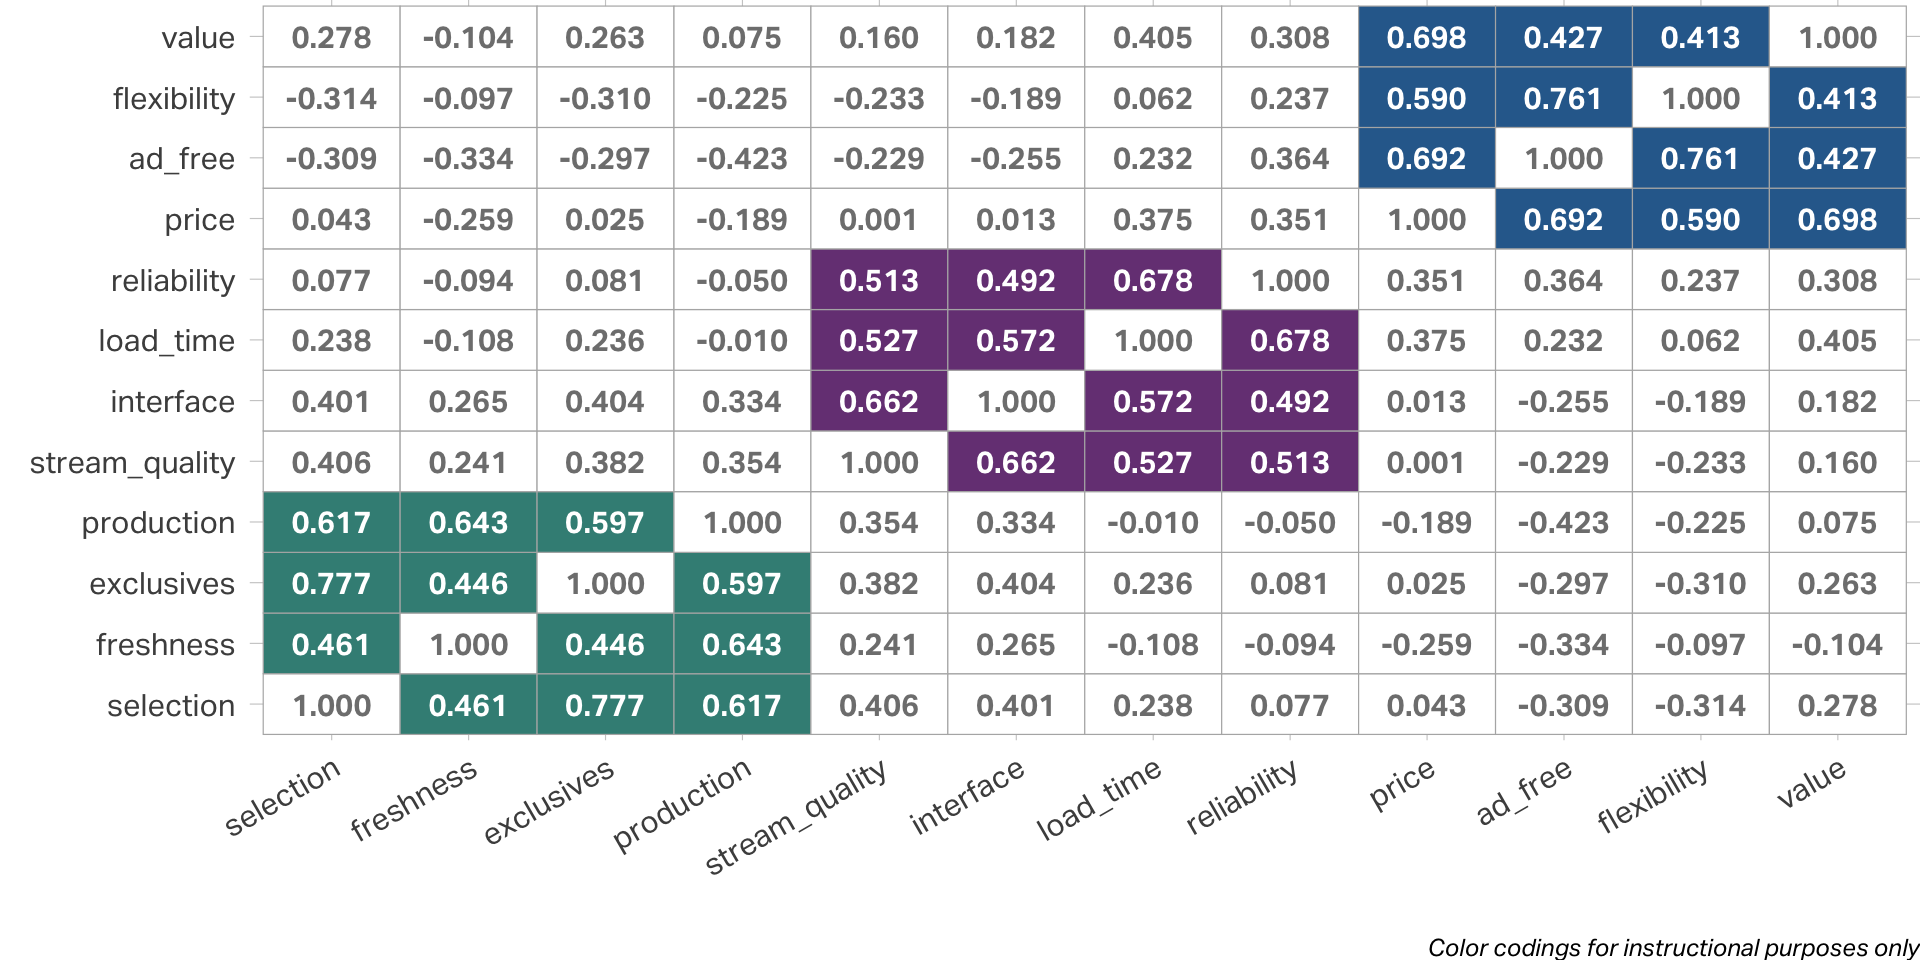The image size is (1920, 960).
Task: Select the ad_free row label on the left
Action: pos(181,159)
